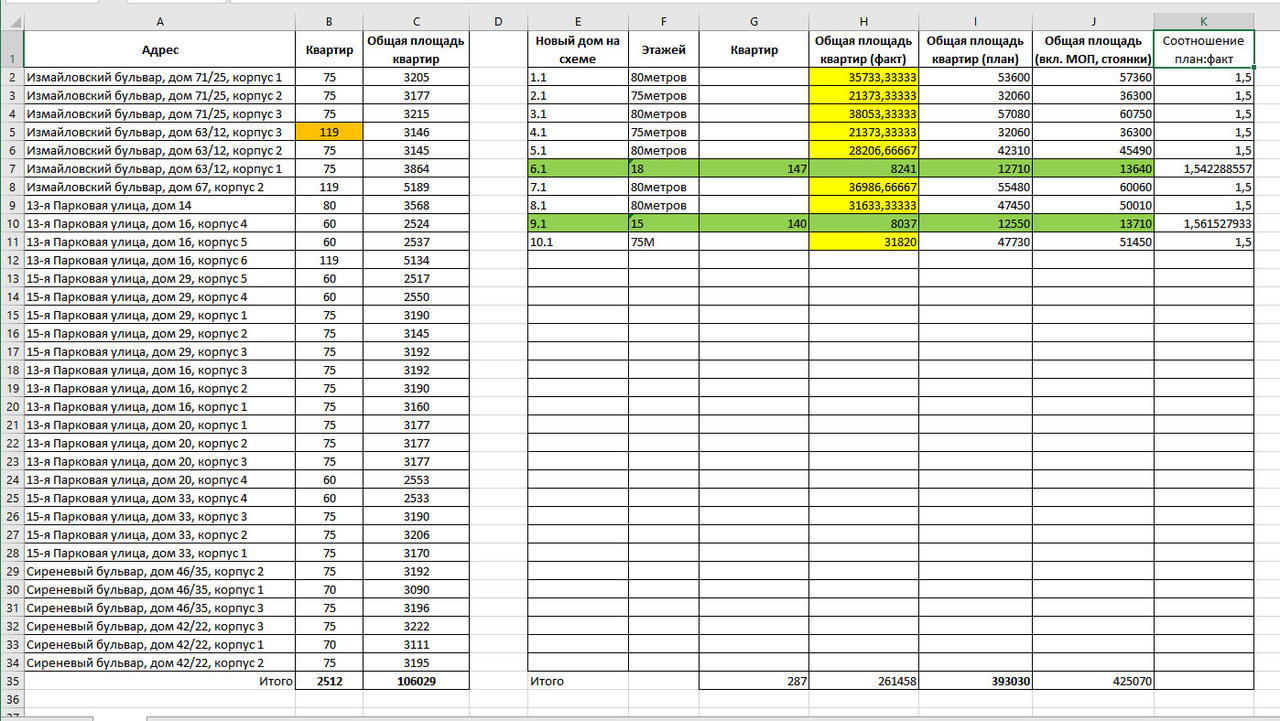Screen dimensions: 1280x721
Task: Click the orange-highlighted cell with 119
Action: pyautogui.click(x=329, y=132)
